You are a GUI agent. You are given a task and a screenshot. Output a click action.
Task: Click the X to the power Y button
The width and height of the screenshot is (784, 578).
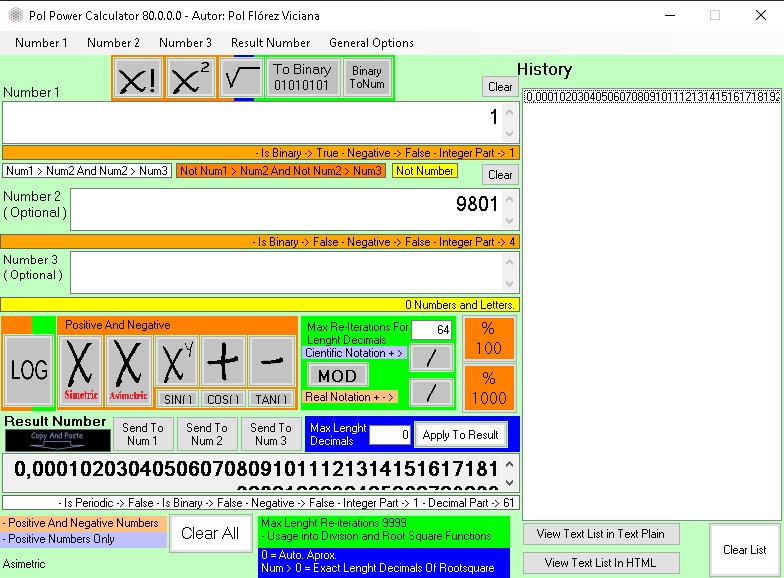(177, 362)
